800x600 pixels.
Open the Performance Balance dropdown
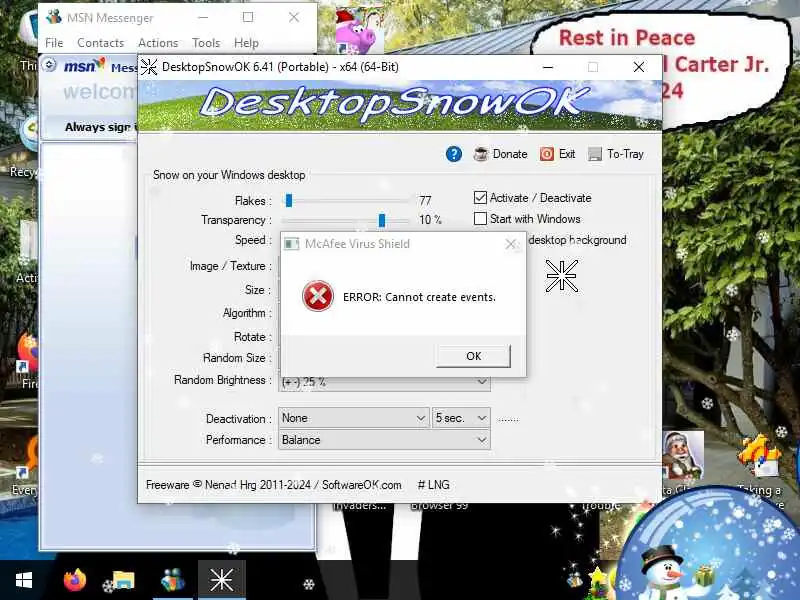click(x=384, y=440)
